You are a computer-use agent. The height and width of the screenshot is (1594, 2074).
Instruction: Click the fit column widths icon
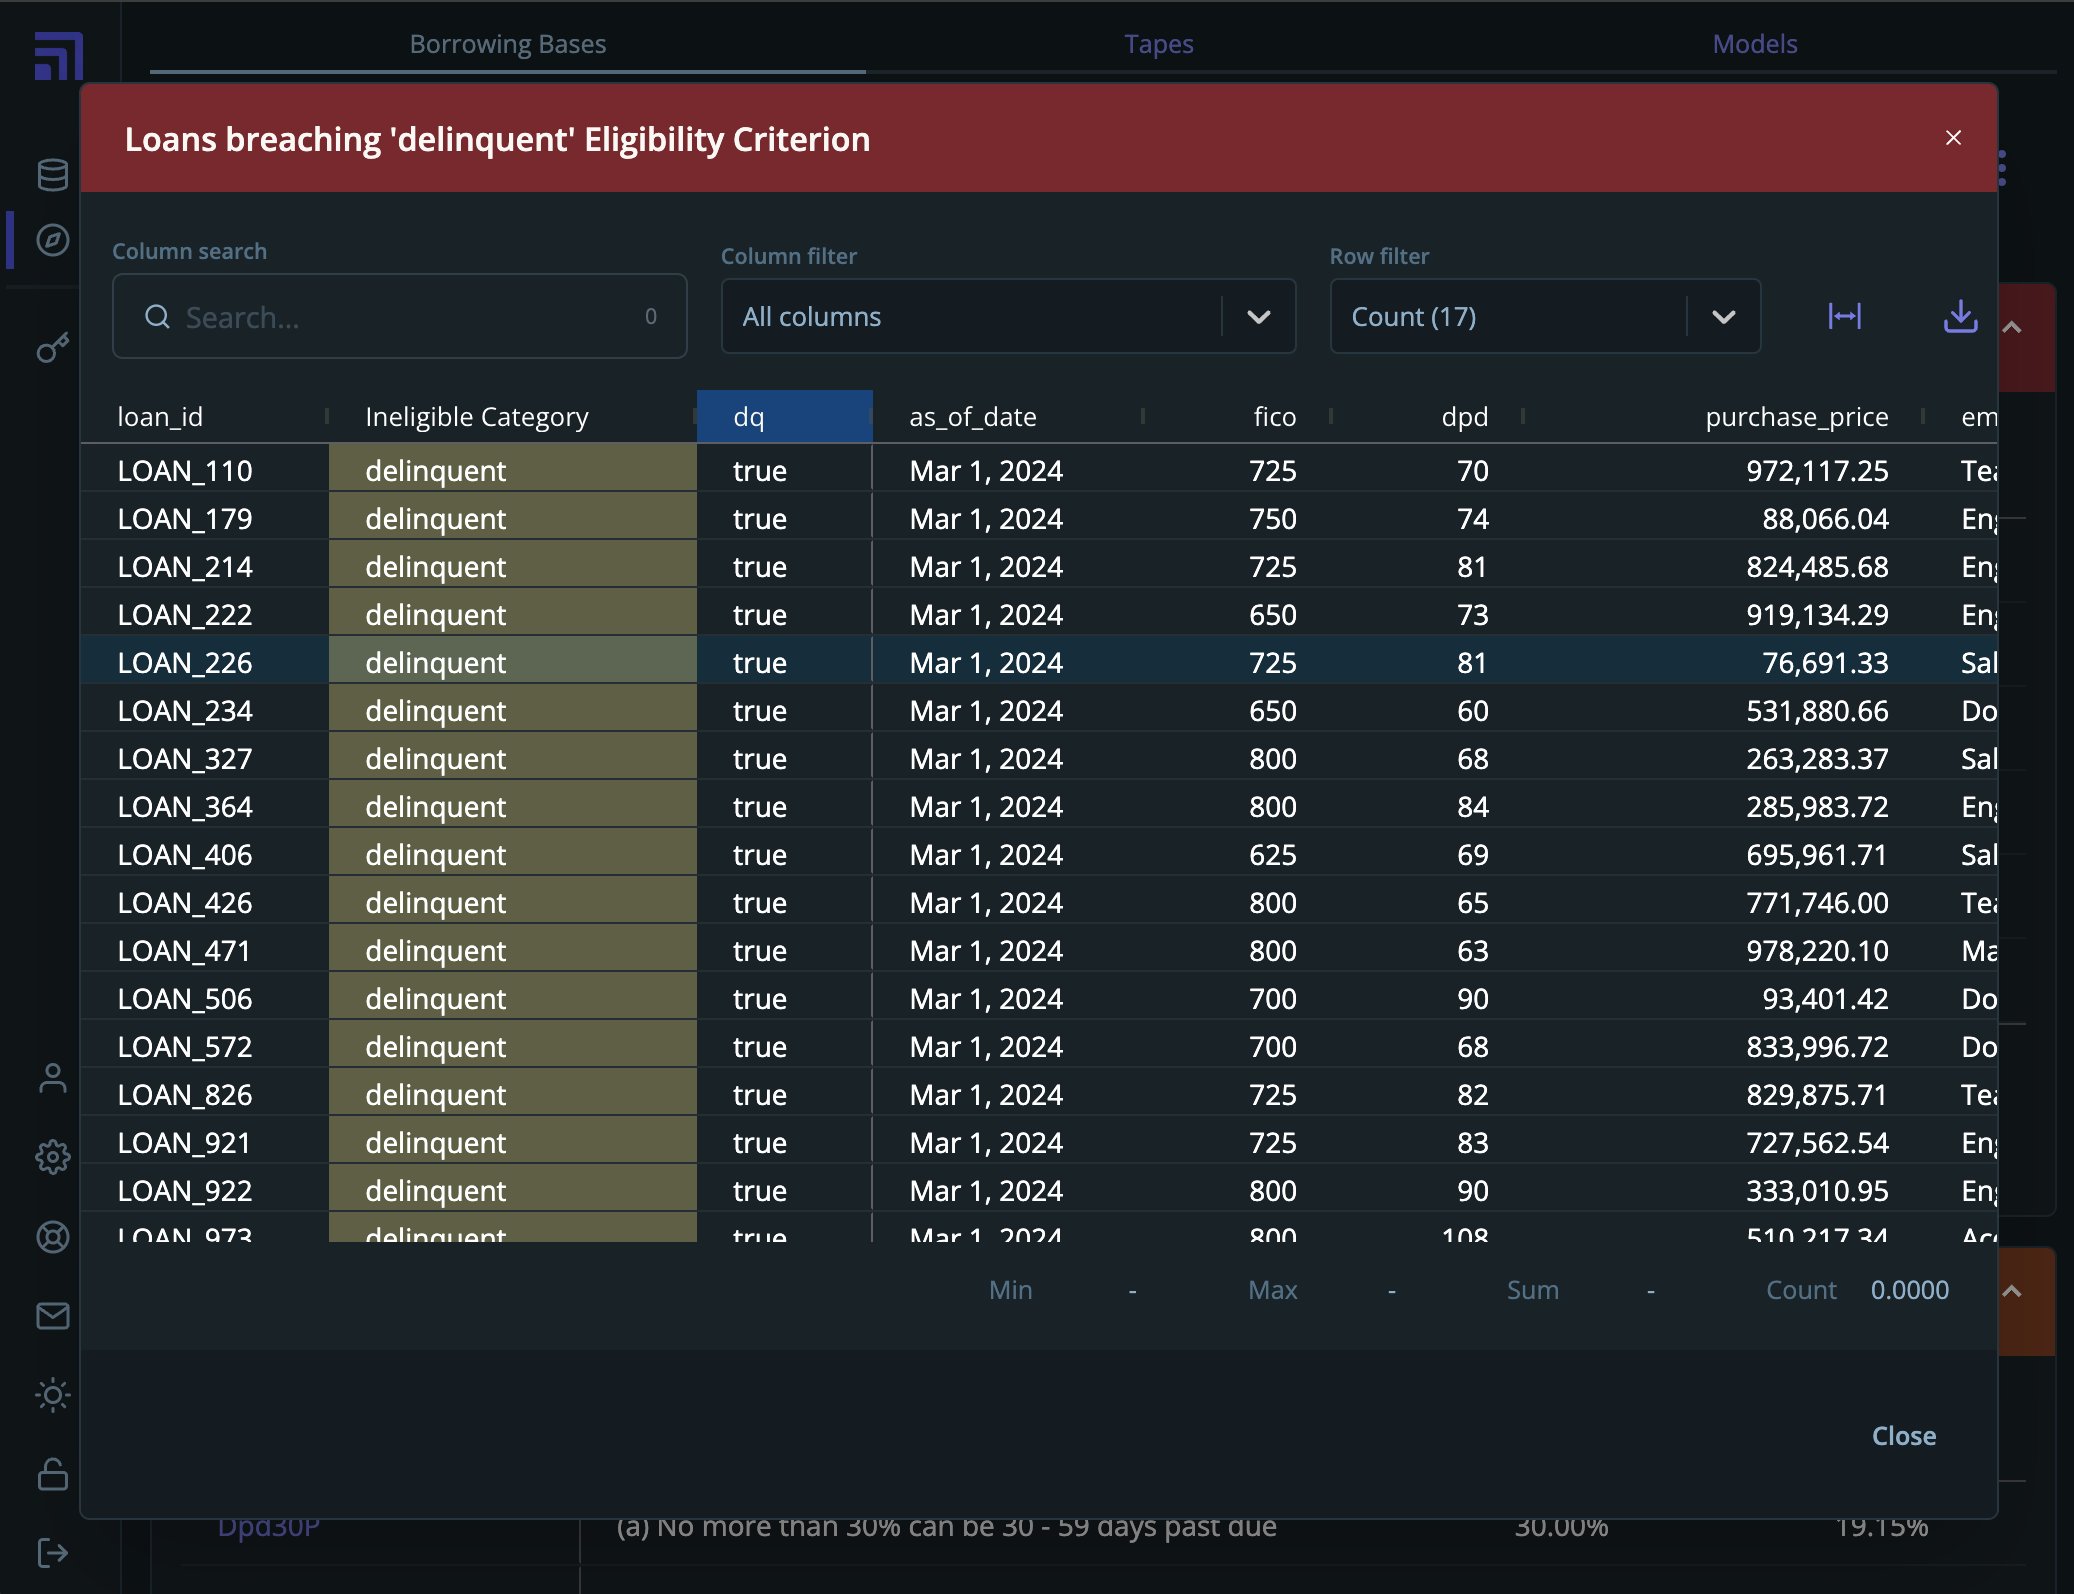point(1844,316)
